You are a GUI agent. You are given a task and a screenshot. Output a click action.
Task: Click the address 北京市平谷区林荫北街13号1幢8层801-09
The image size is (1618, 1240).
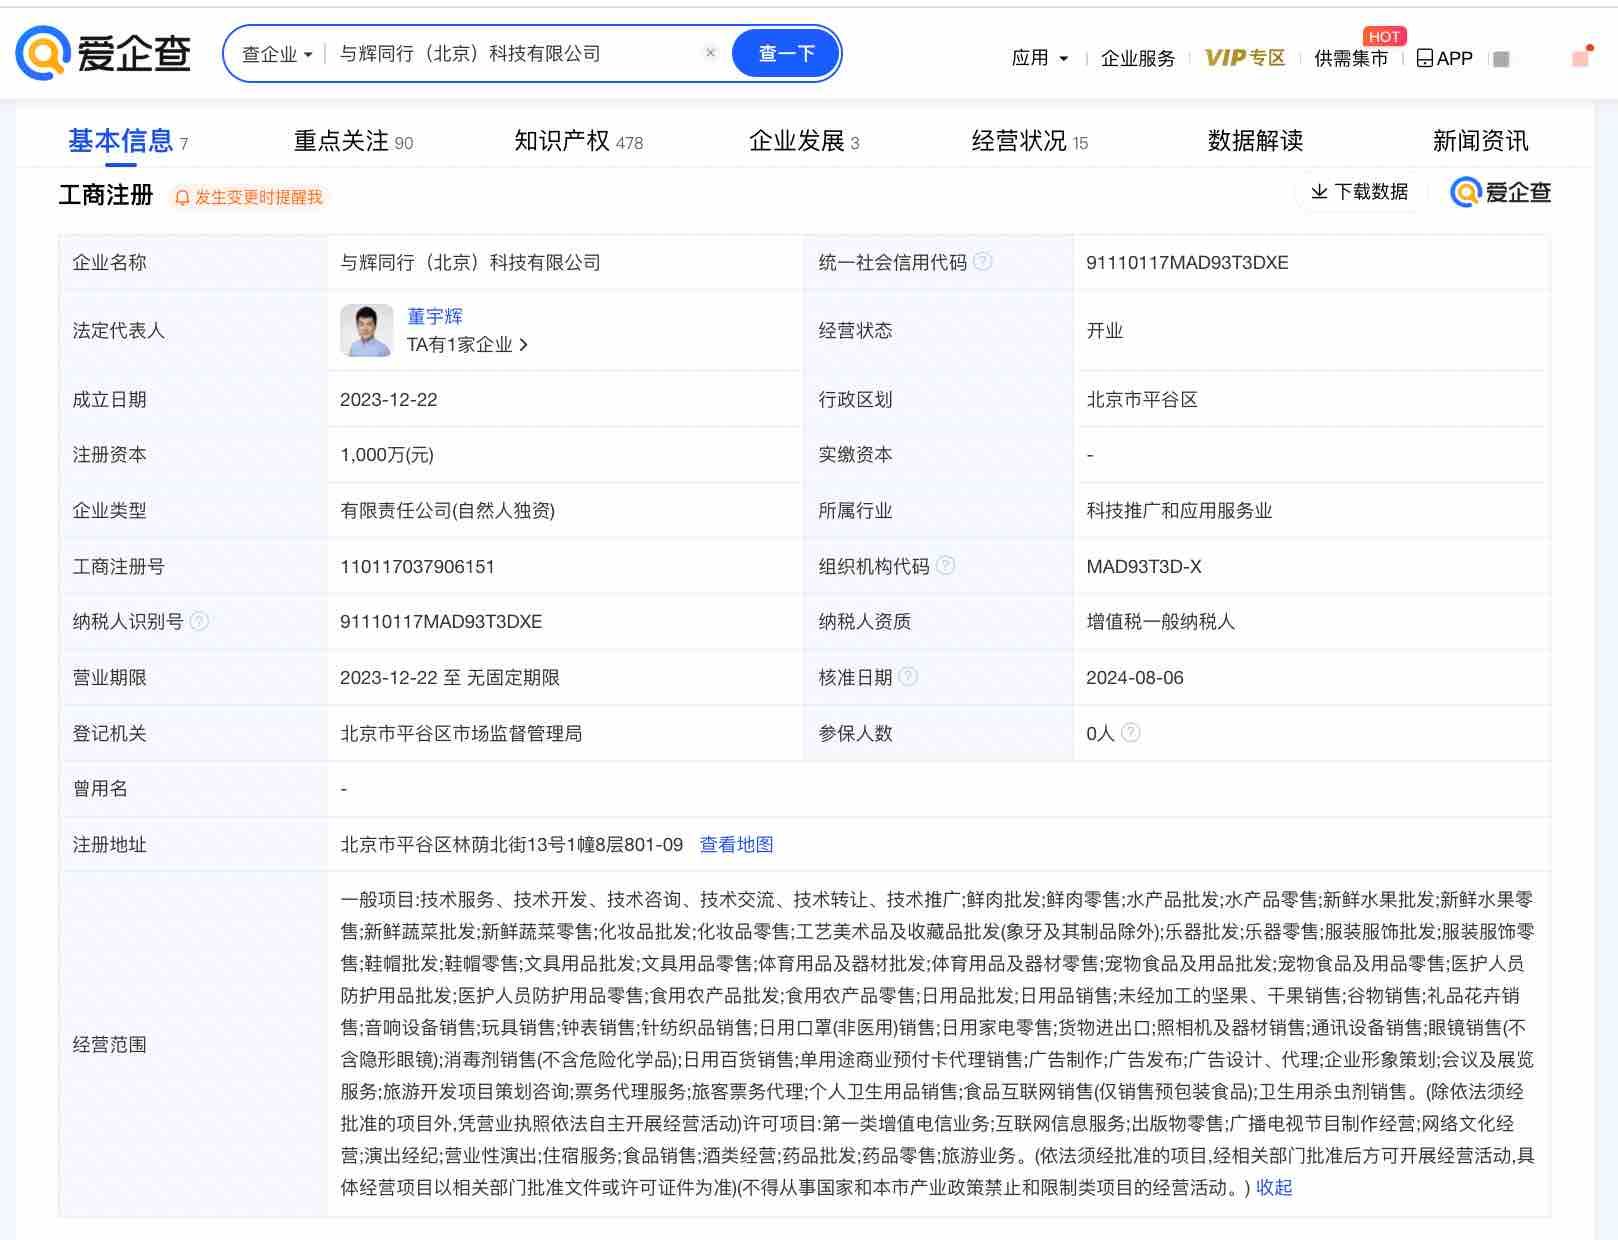[512, 845]
